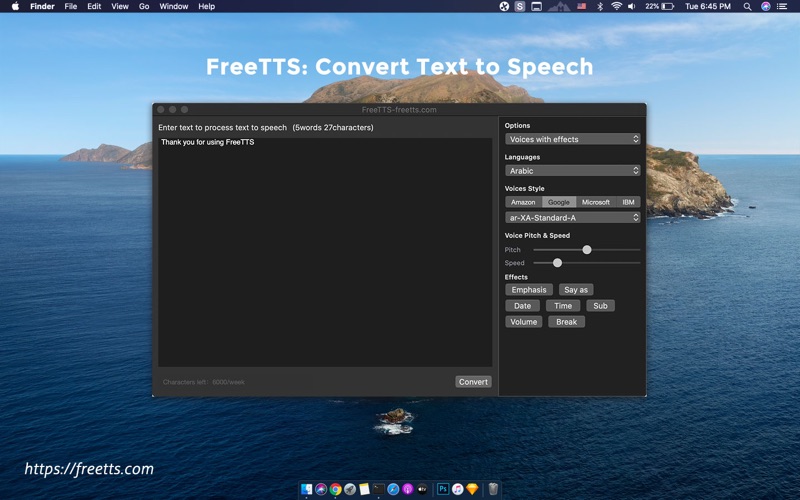Open Apple TV app in dock
This screenshot has width=800, height=500.
point(422,489)
